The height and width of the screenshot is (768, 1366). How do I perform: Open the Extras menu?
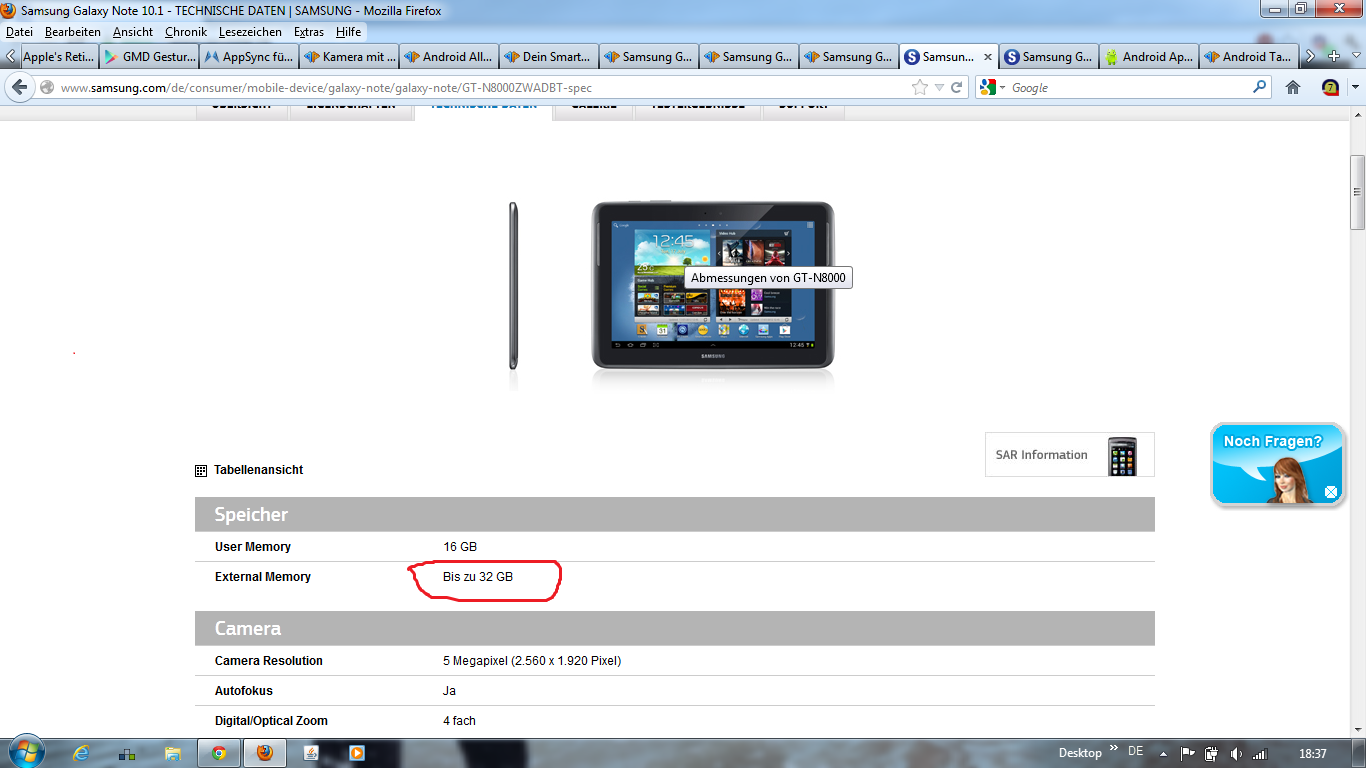pos(309,32)
